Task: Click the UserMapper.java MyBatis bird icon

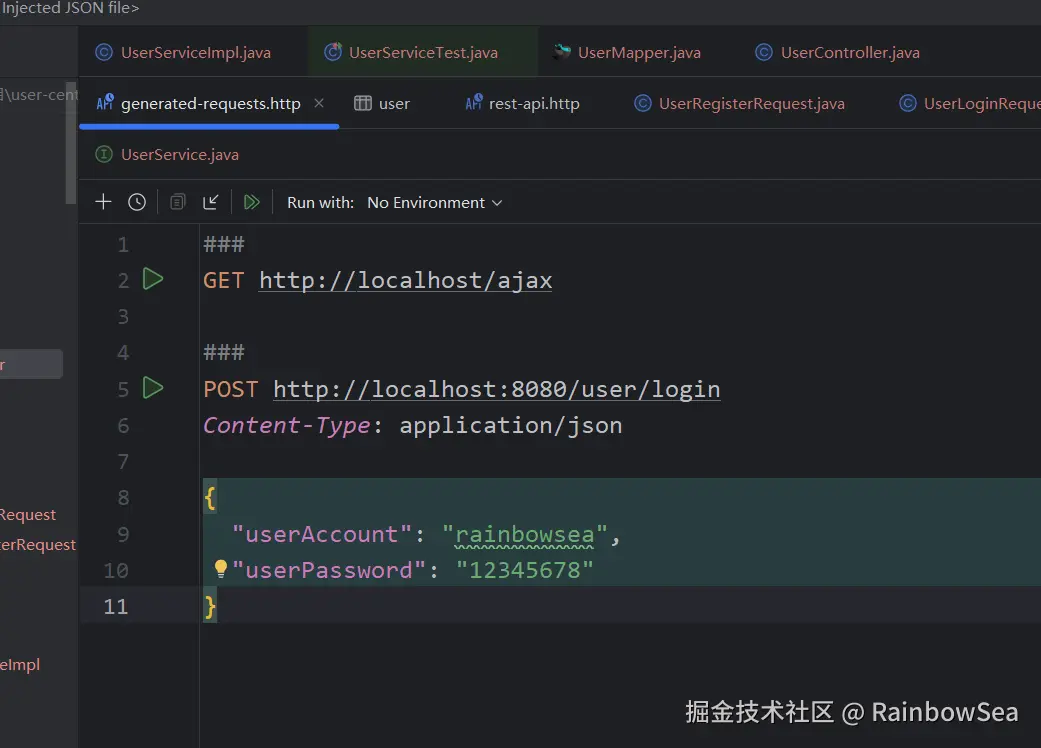Action: (562, 52)
